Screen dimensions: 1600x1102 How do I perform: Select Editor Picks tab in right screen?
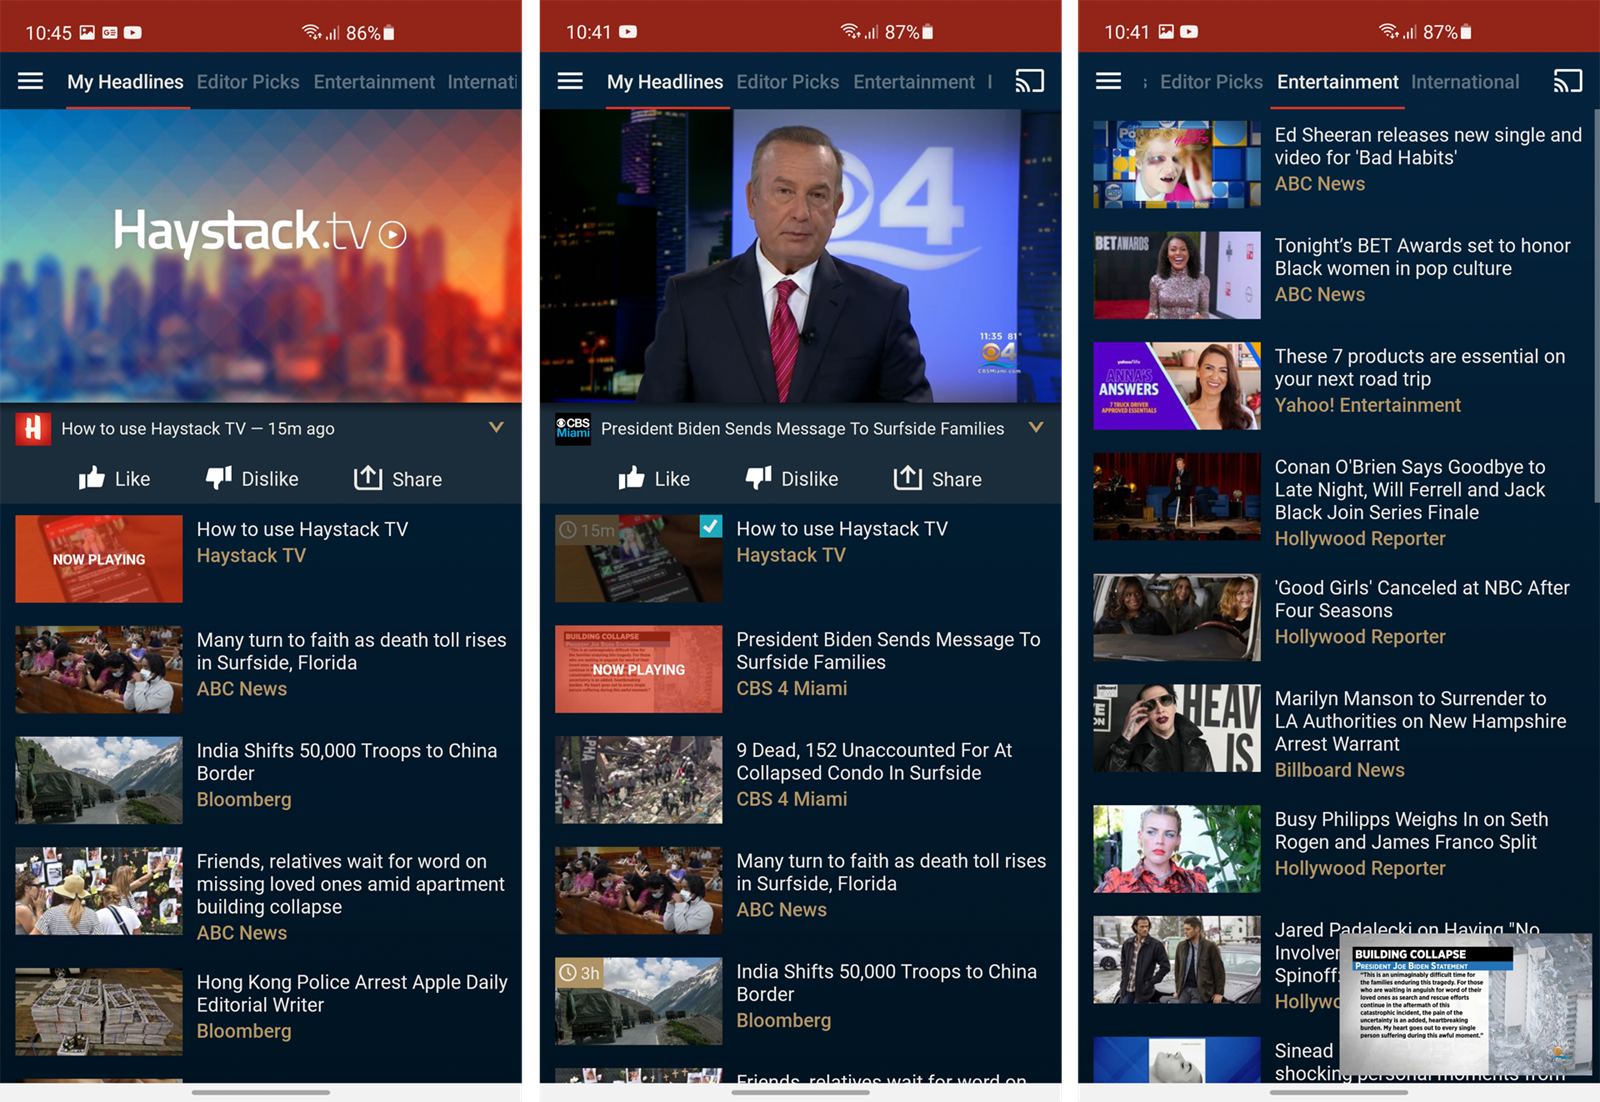pyautogui.click(x=1211, y=82)
